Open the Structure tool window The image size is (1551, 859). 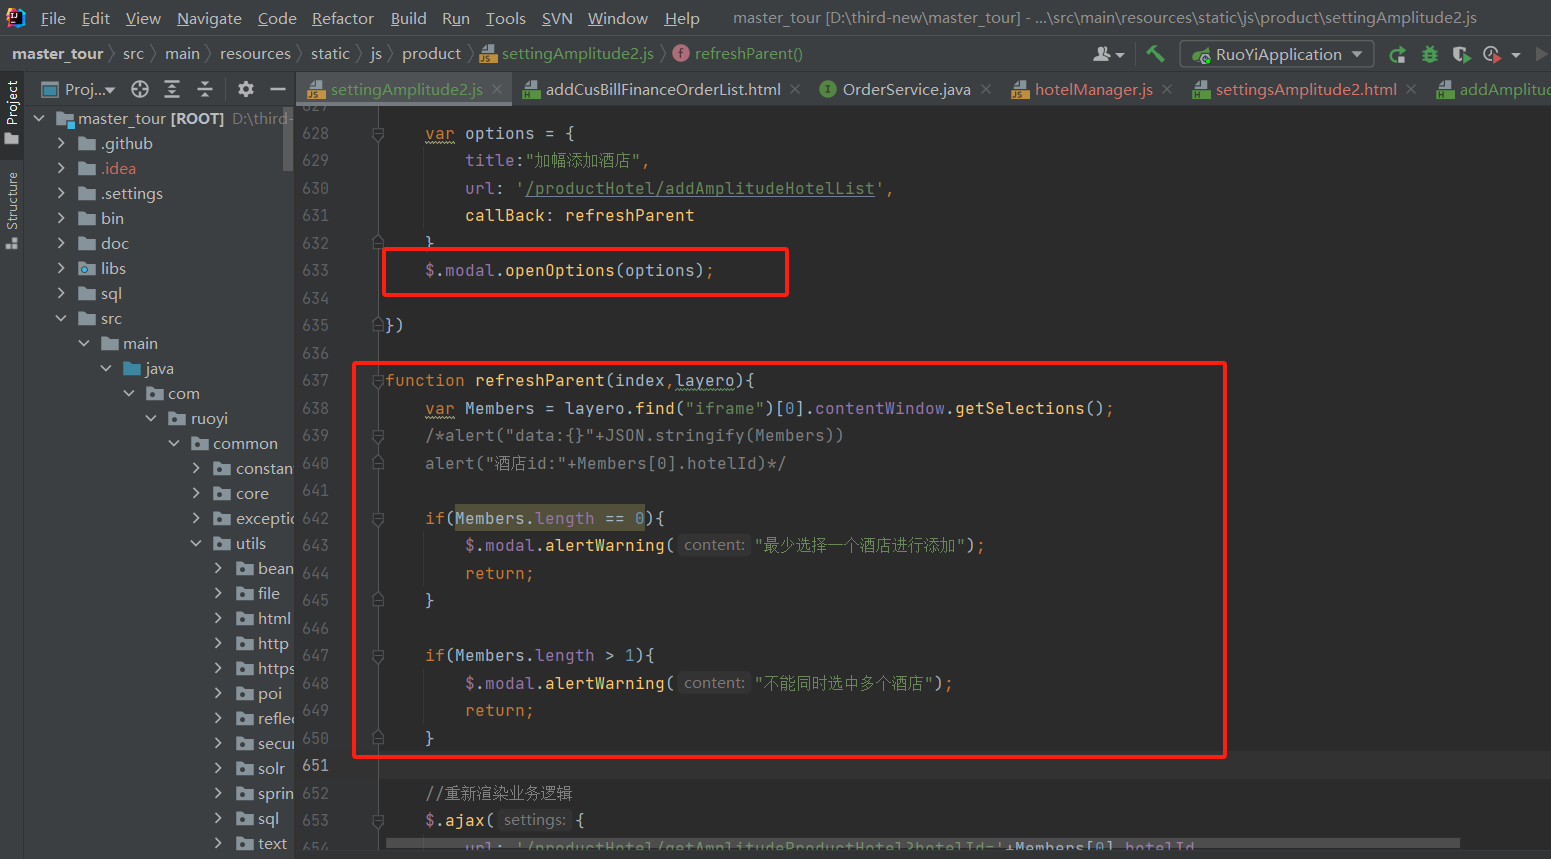click(12, 196)
